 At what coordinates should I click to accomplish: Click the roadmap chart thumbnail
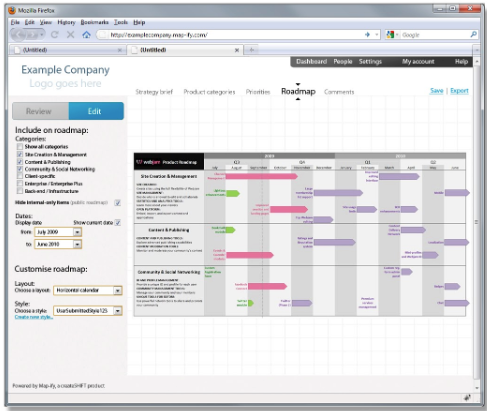click(x=300, y=235)
